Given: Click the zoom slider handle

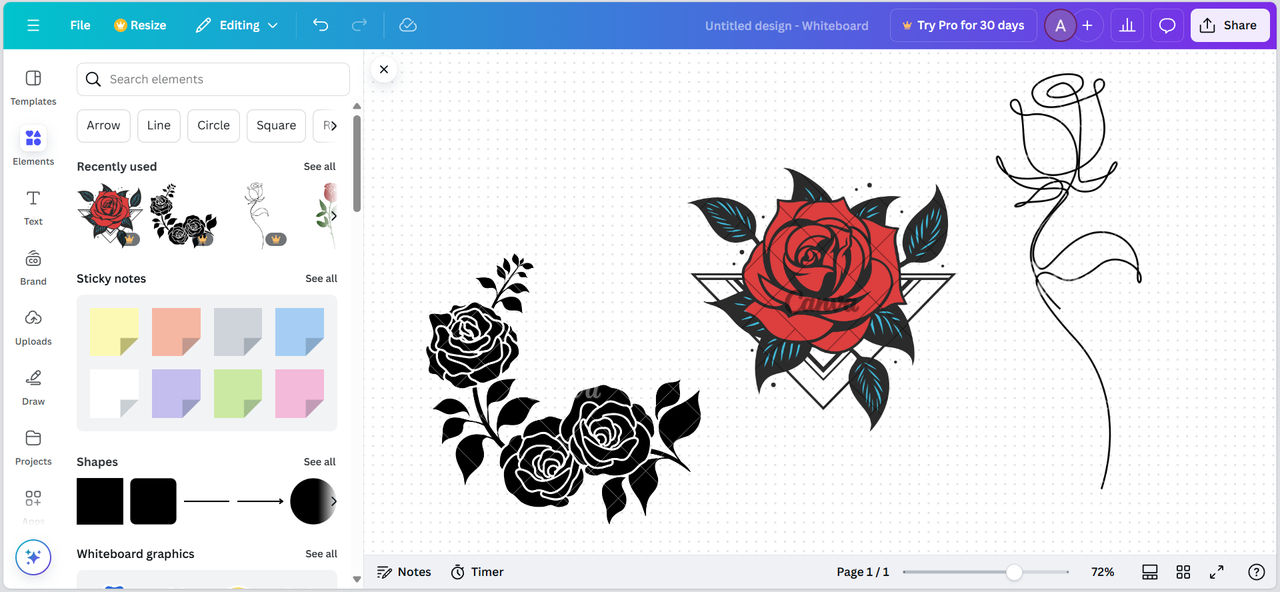Looking at the screenshot, I should click(x=1014, y=572).
